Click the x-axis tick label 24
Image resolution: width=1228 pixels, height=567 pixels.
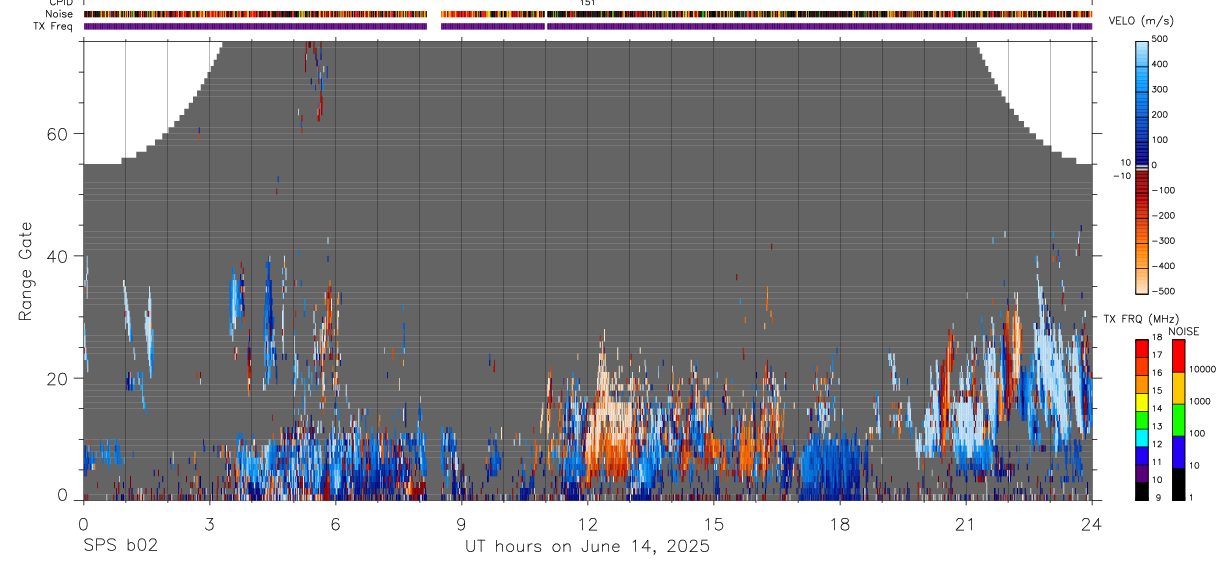pos(1091,524)
